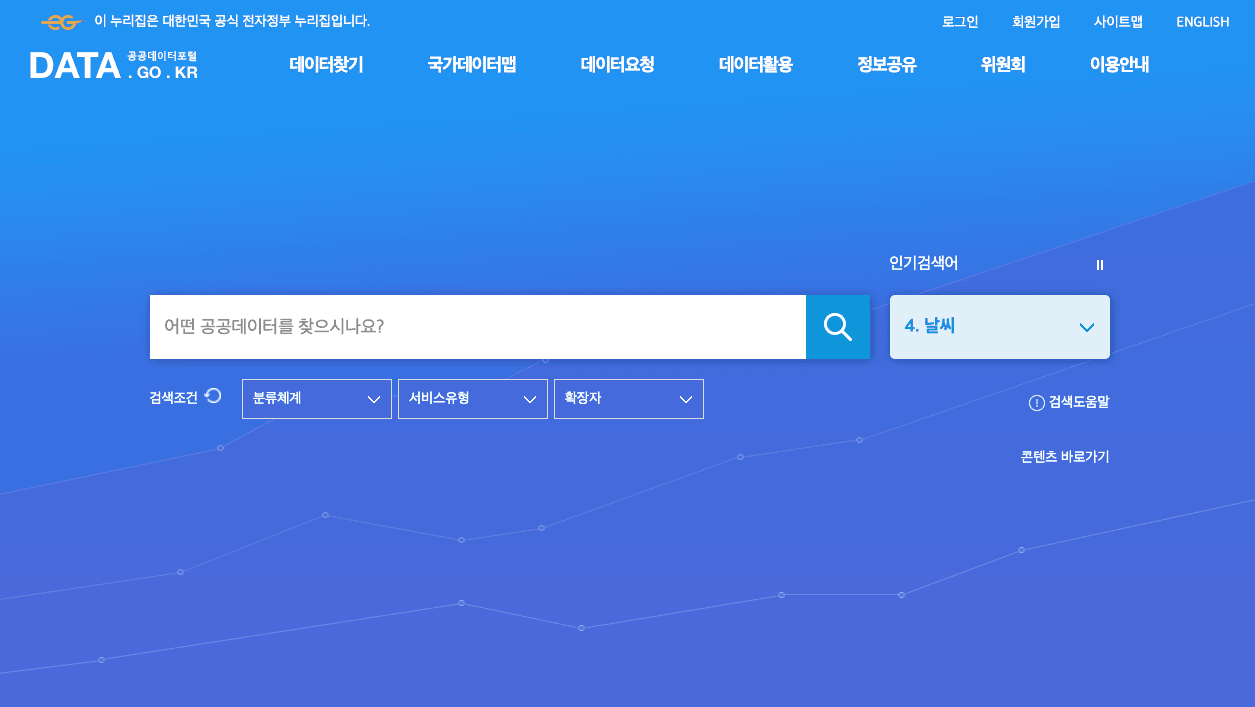Open the 데이터찾기 menu

326,65
